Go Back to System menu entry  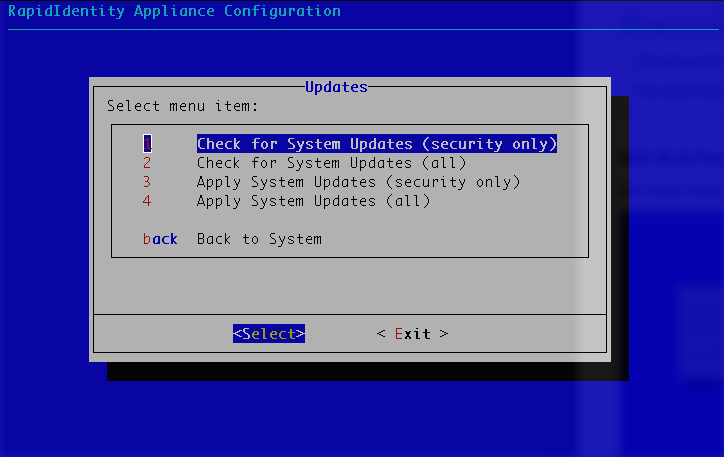pyautogui.click(x=259, y=239)
